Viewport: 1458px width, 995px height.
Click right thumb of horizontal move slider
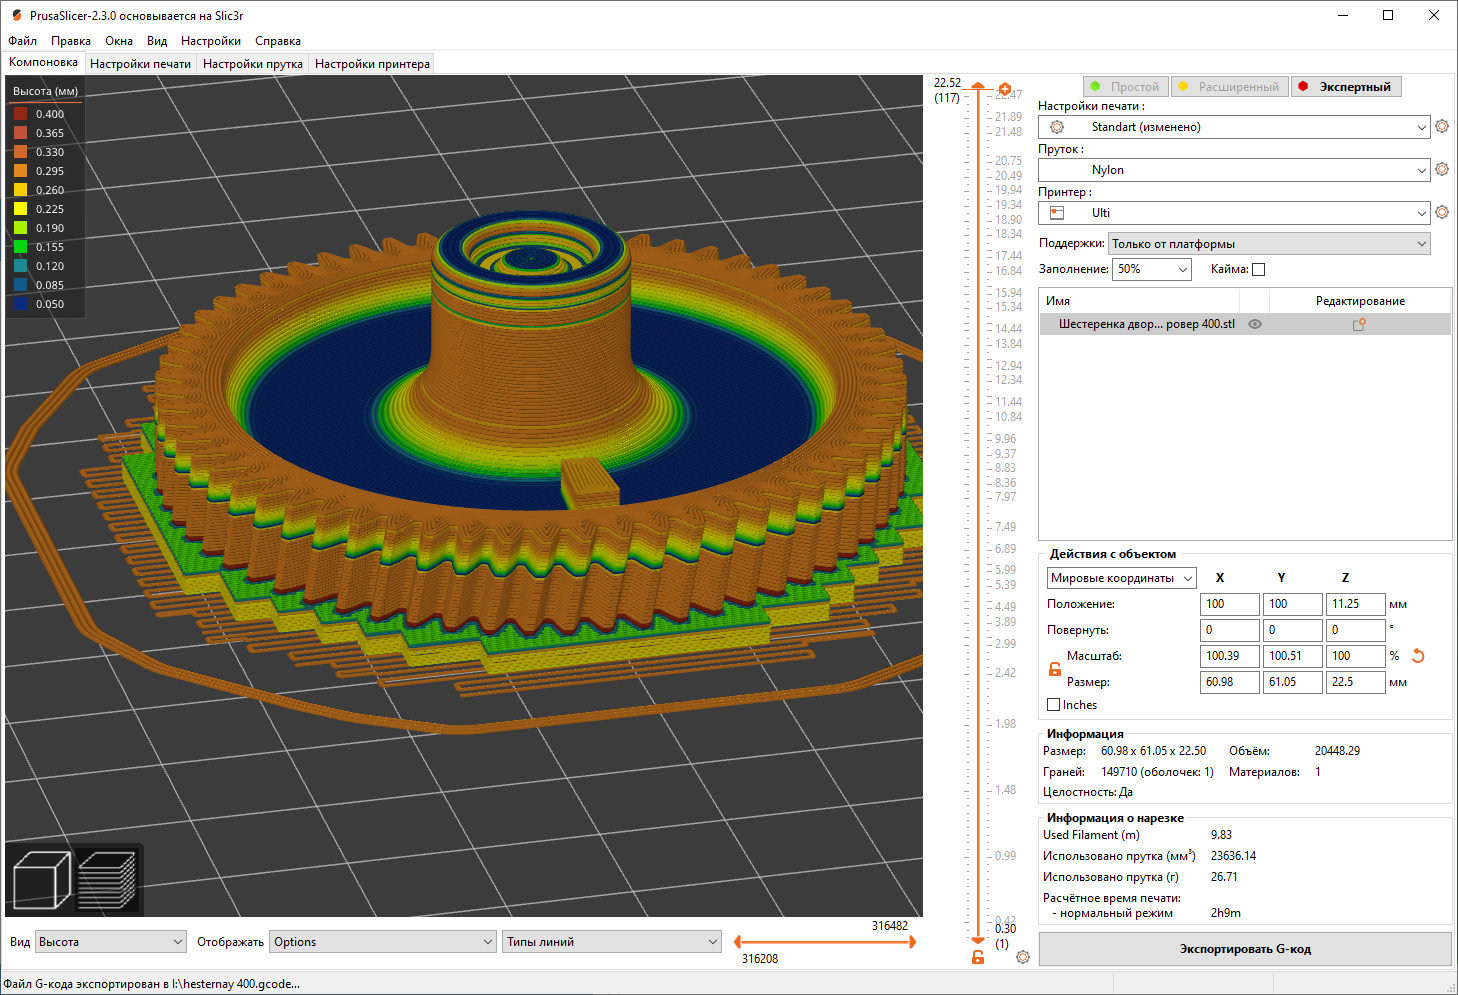(x=911, y=942)
